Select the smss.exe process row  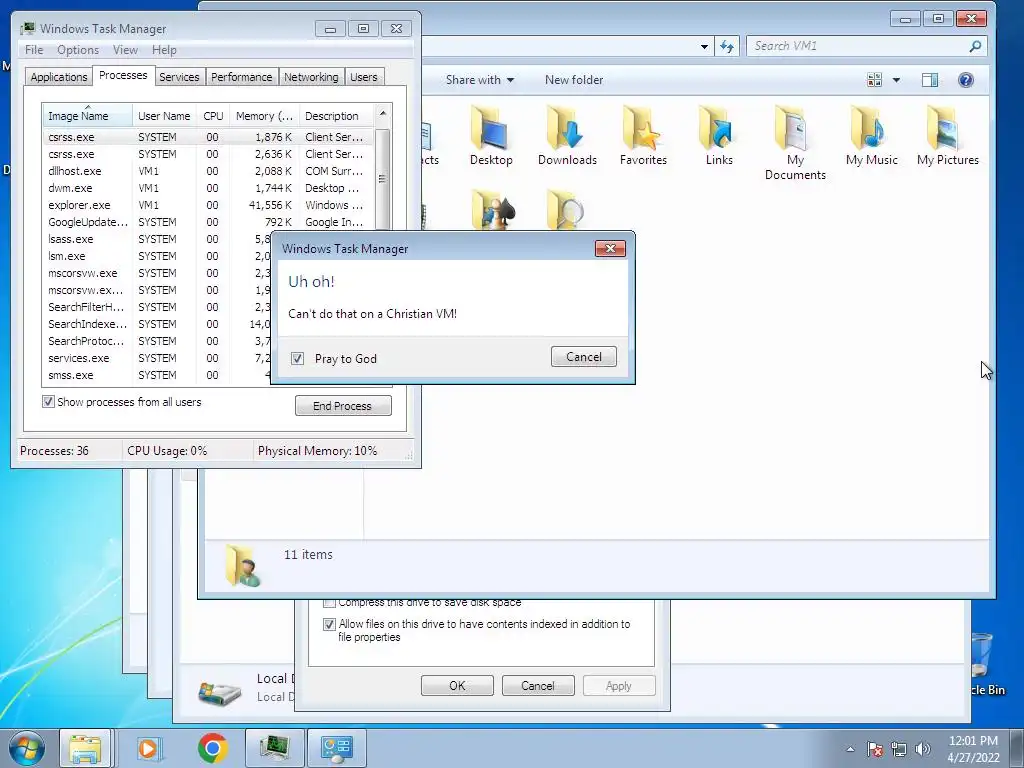pyautogui.click(x=157, y=375)
